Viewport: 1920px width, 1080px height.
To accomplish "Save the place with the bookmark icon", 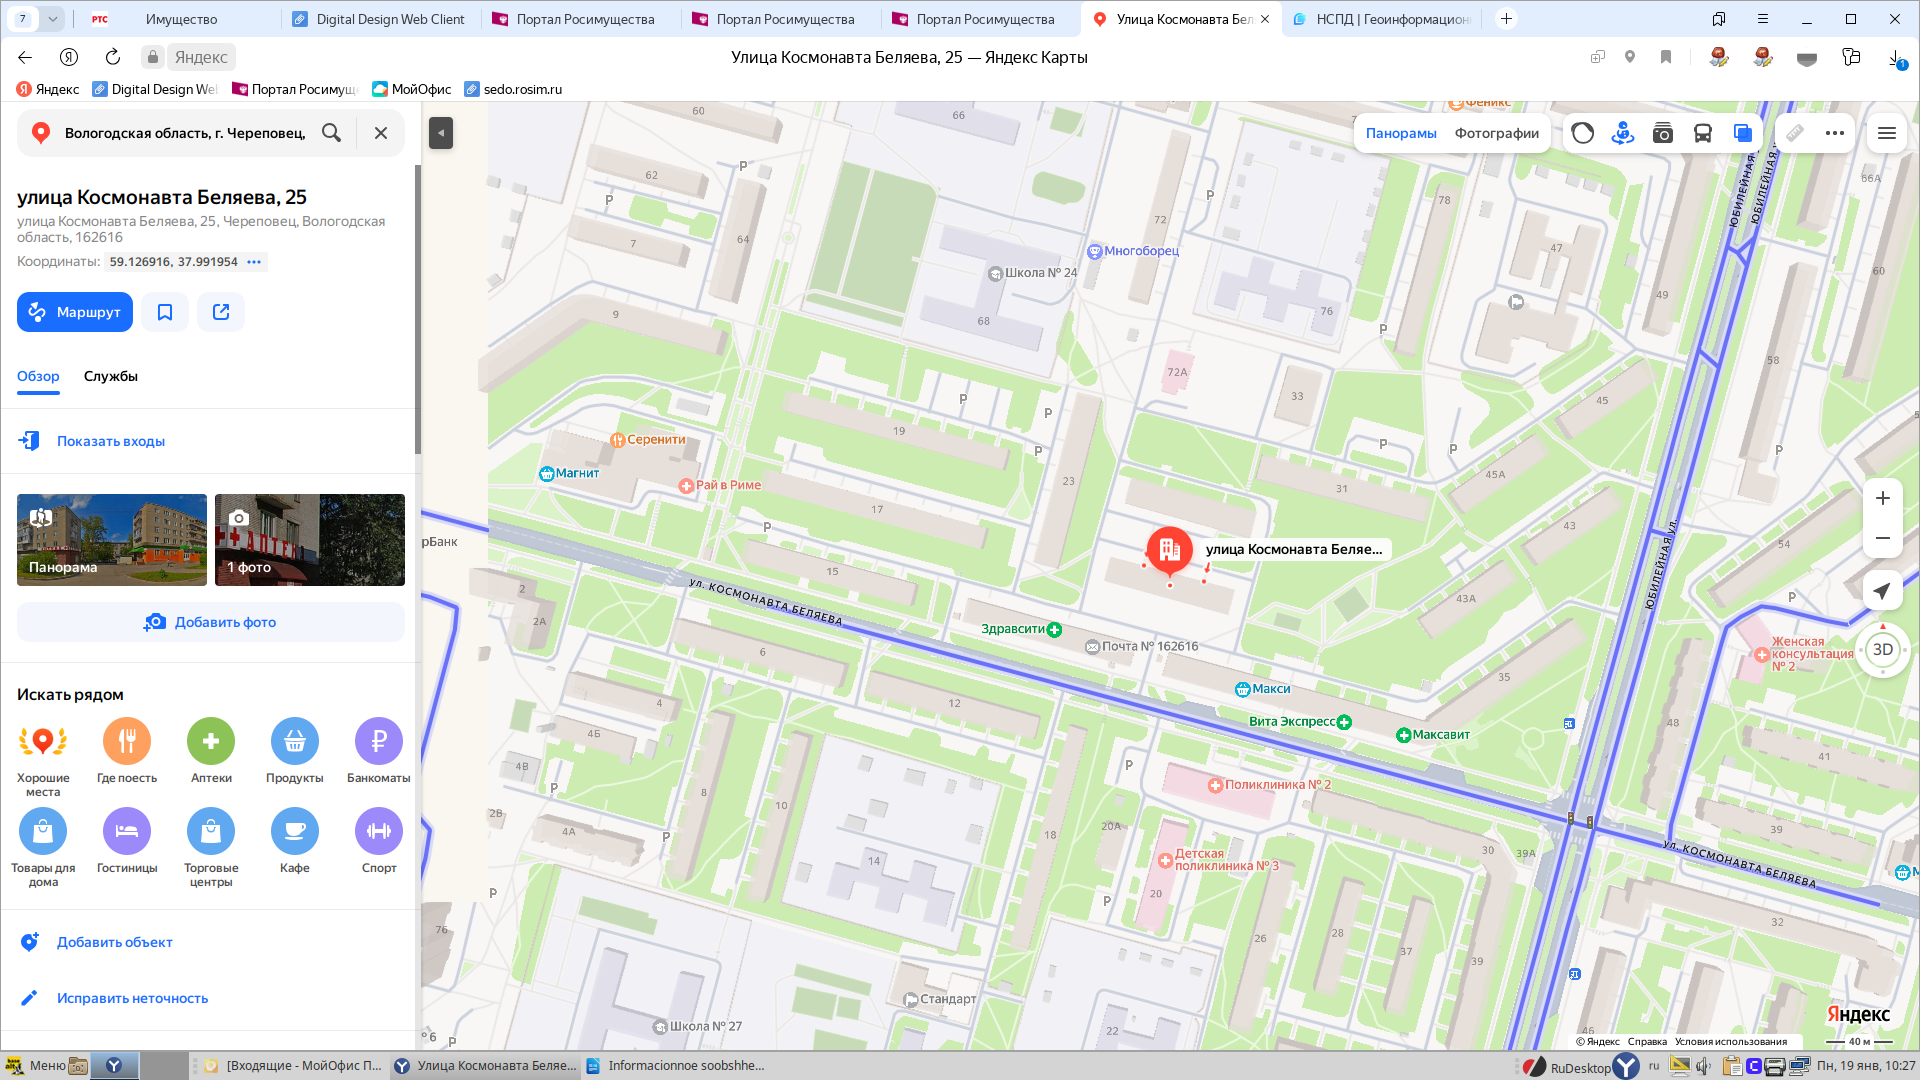I will click(165, 312).
